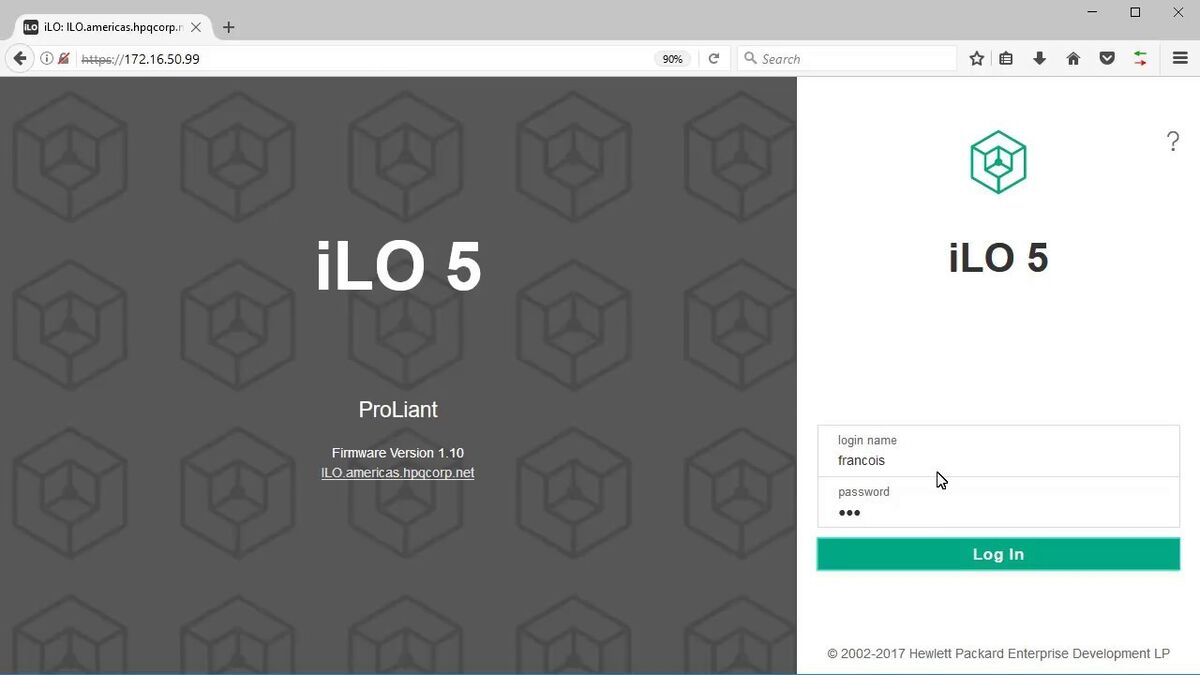Maximize the browser window
1200x675 pixels.
pyautogui.click(x=1135, y=12)
